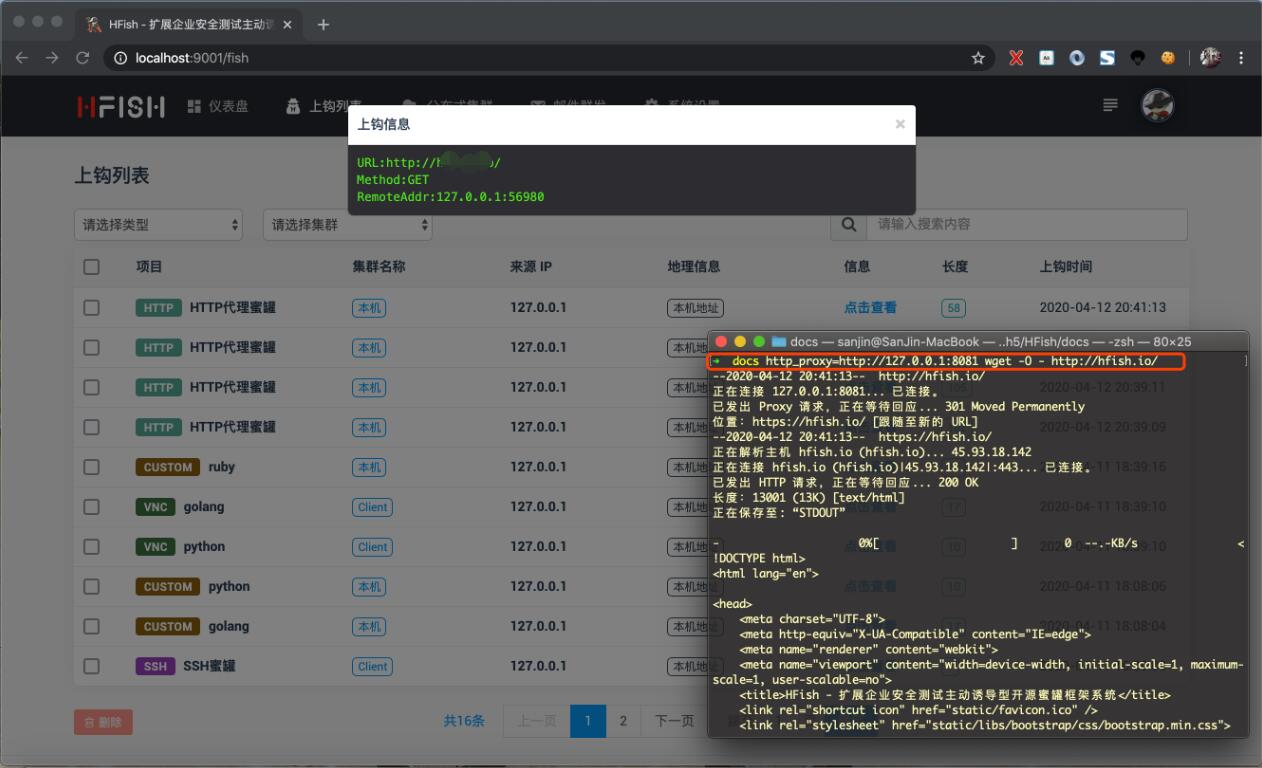Go to page 1 in pagination
Image resolution: width=1262 pixels, height=768 pixels.
coord(588,721)
